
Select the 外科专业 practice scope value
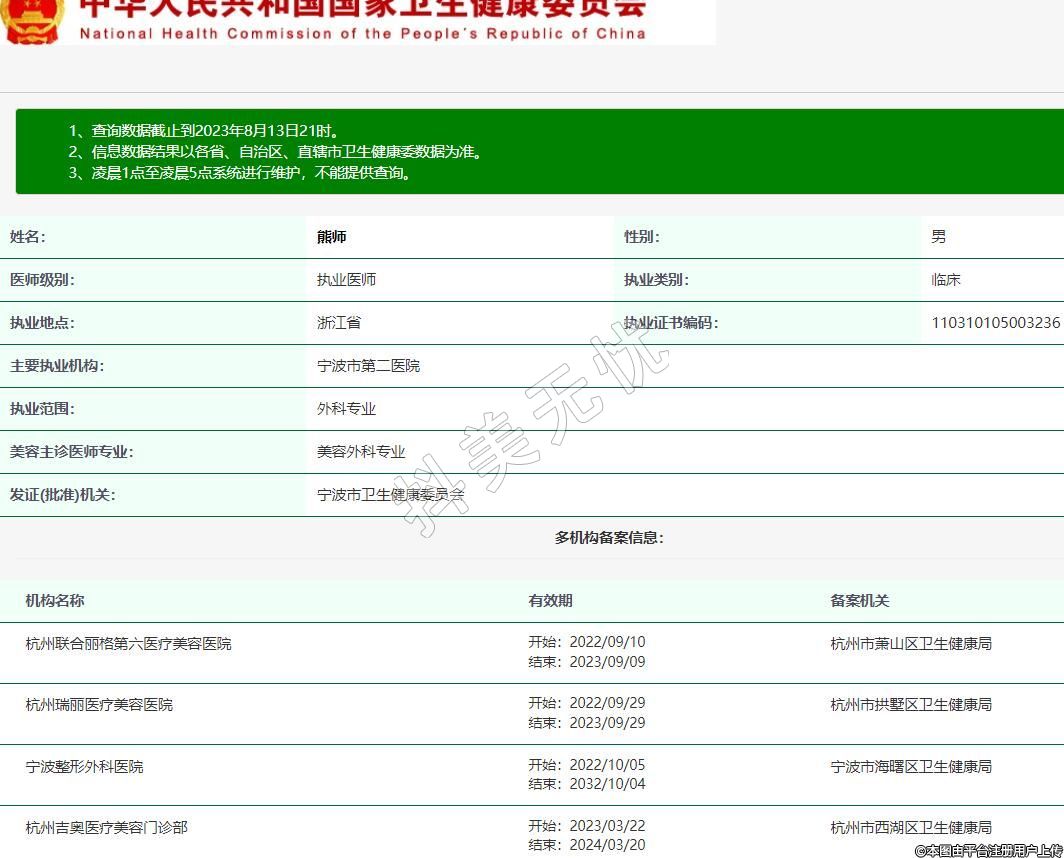[x=346, y=409]
